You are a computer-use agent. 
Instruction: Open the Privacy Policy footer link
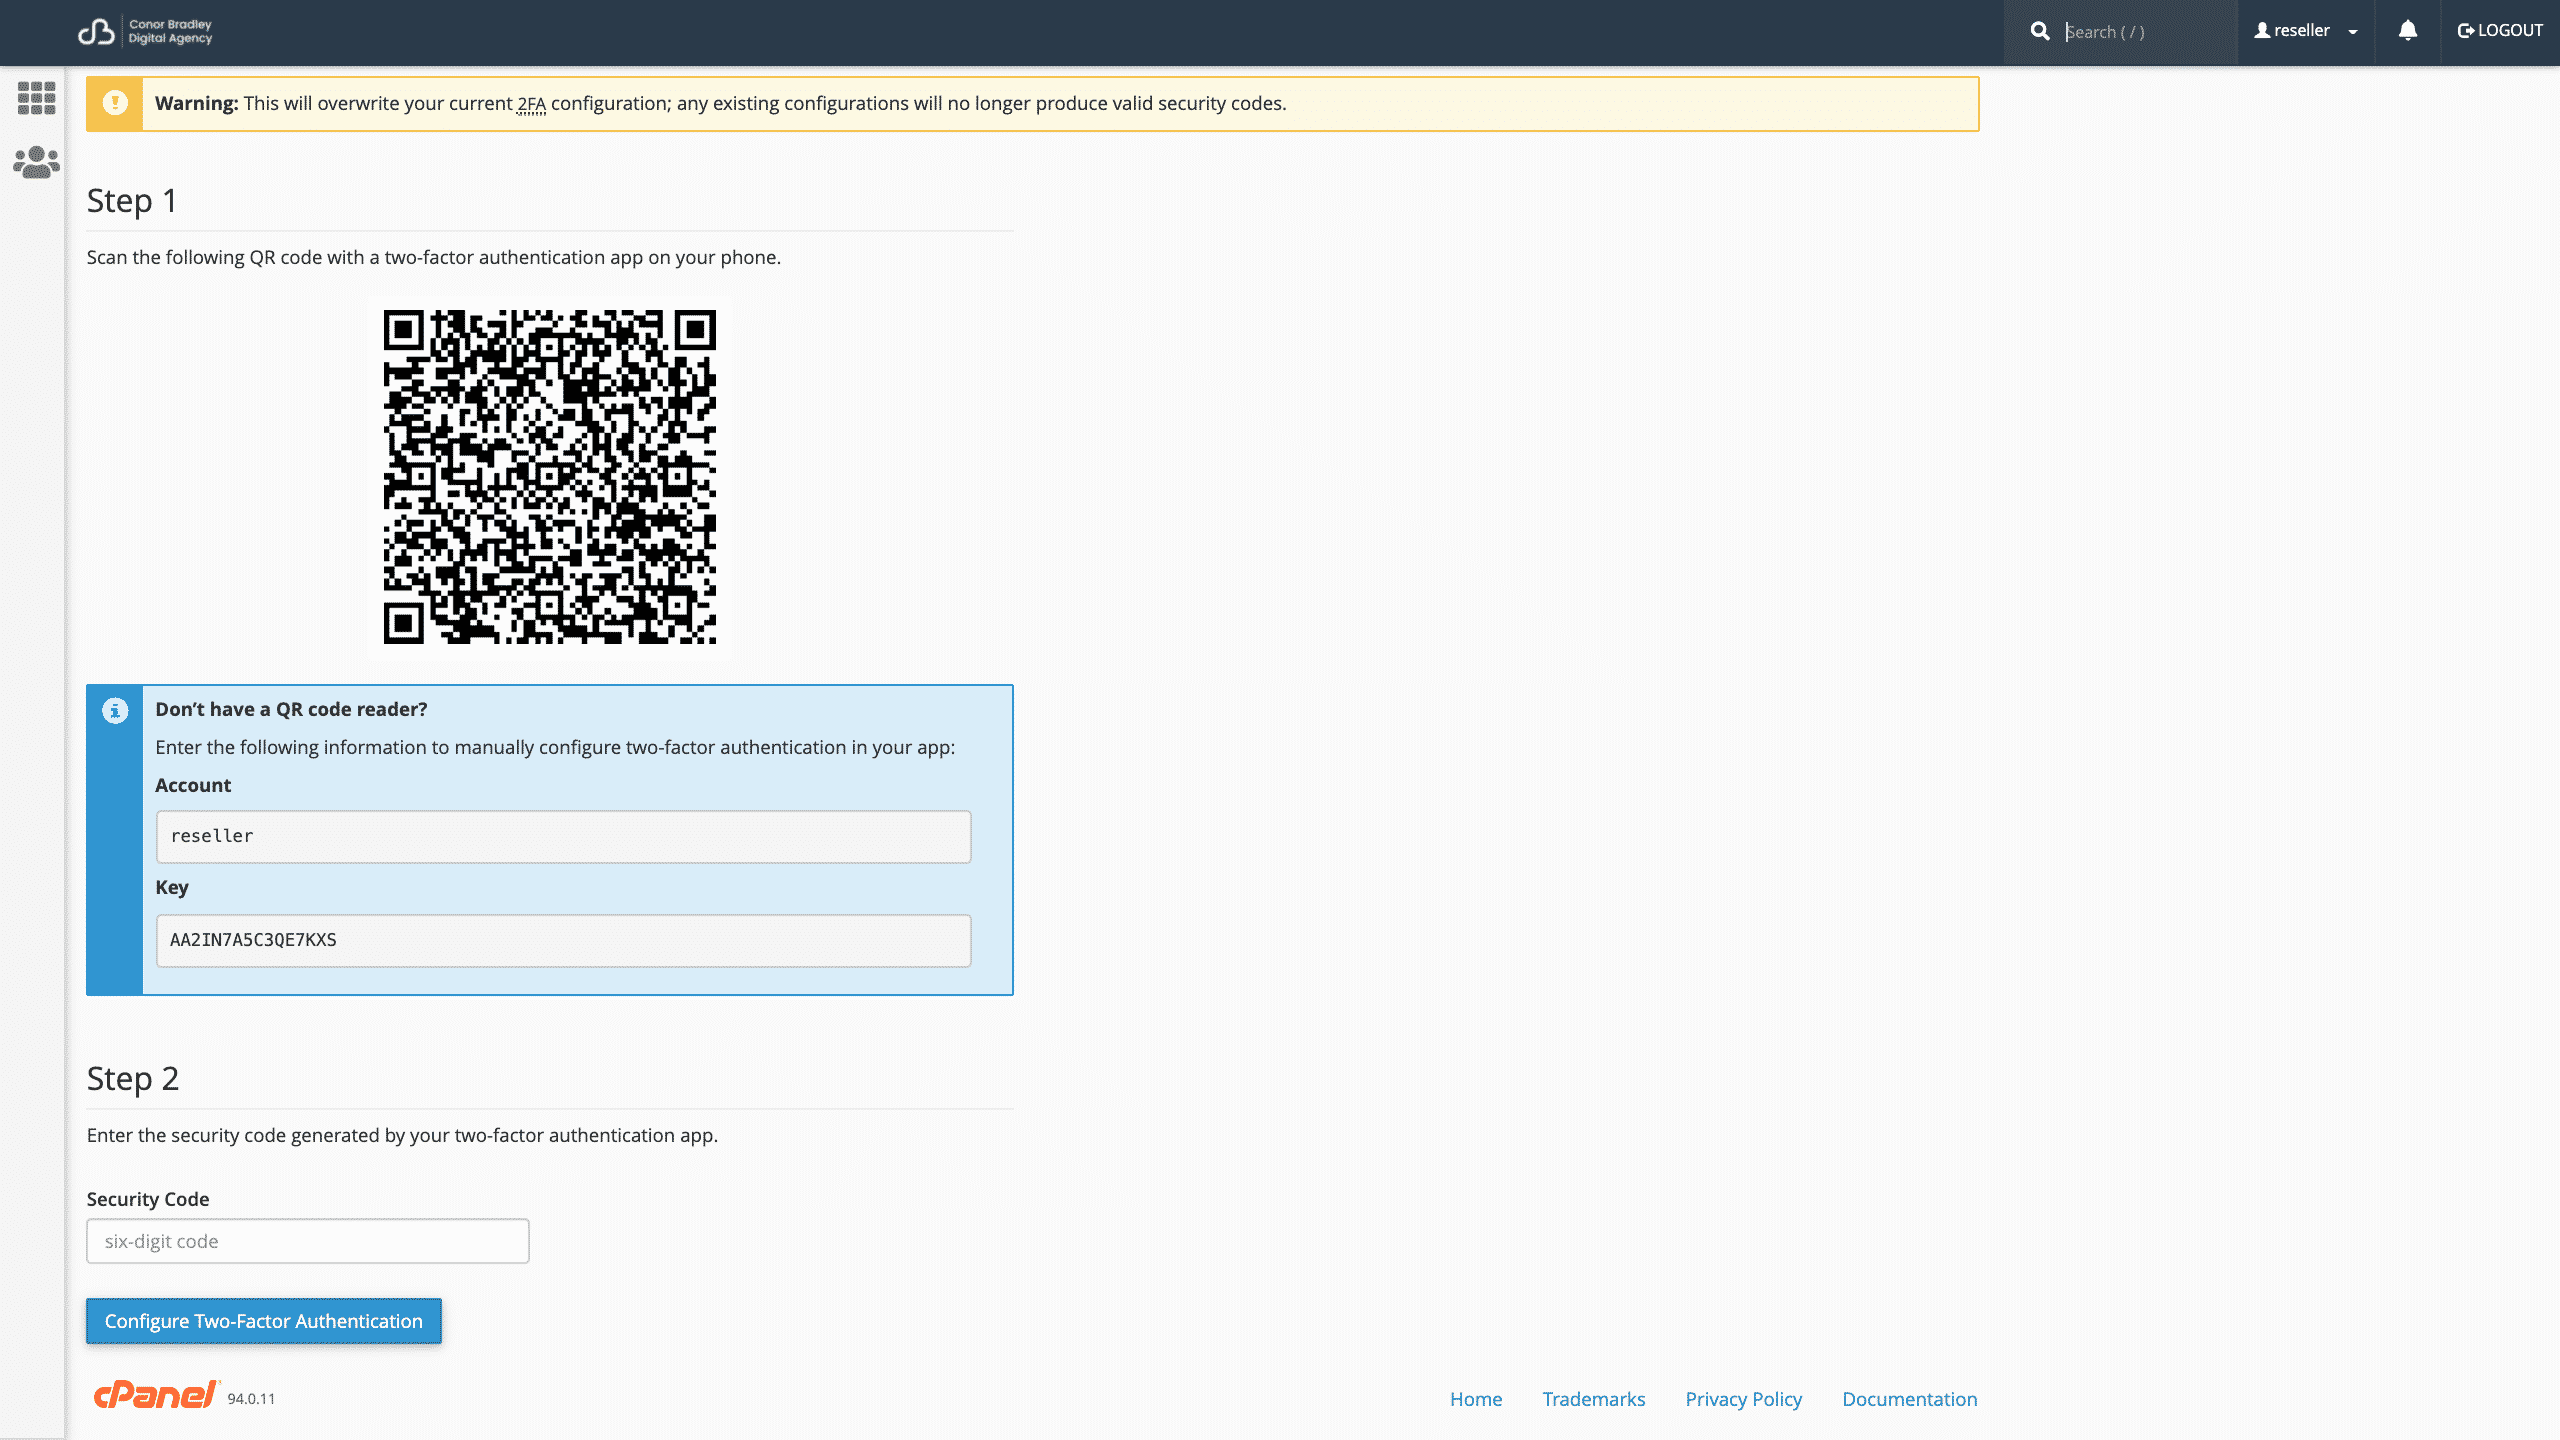click(x=1744, y=1399)
